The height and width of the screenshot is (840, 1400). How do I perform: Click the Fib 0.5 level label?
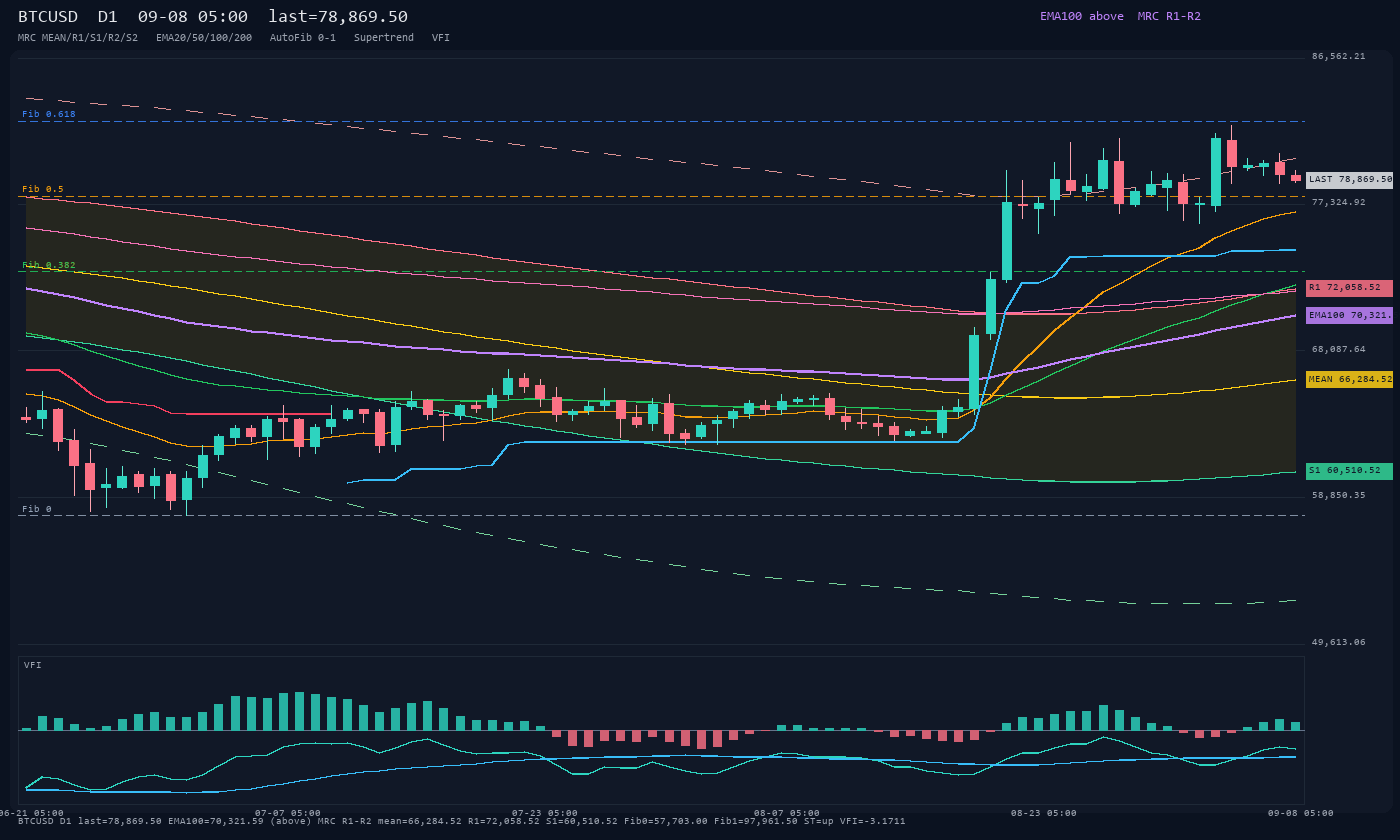click(x=43, y=189)
